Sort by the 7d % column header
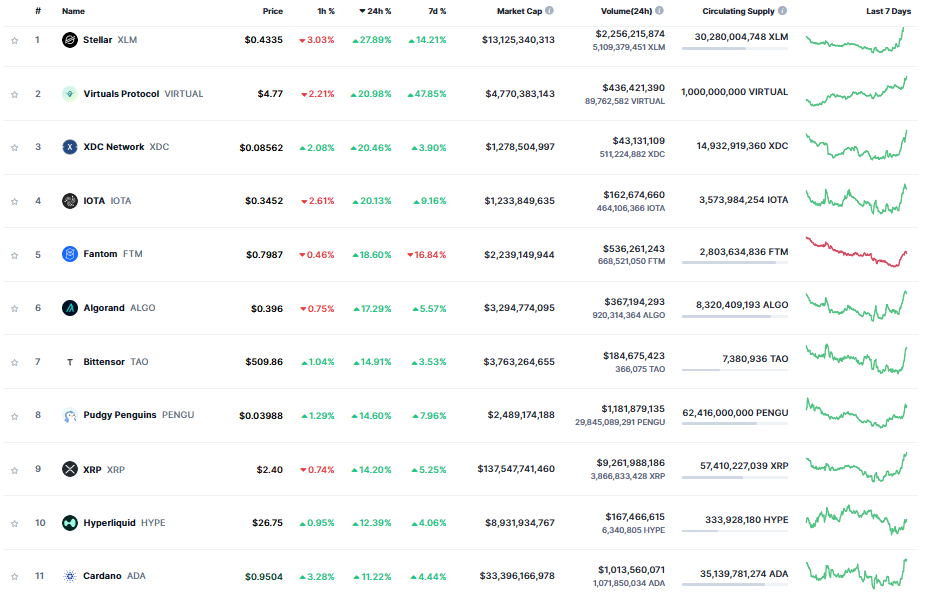 (437, 11)
